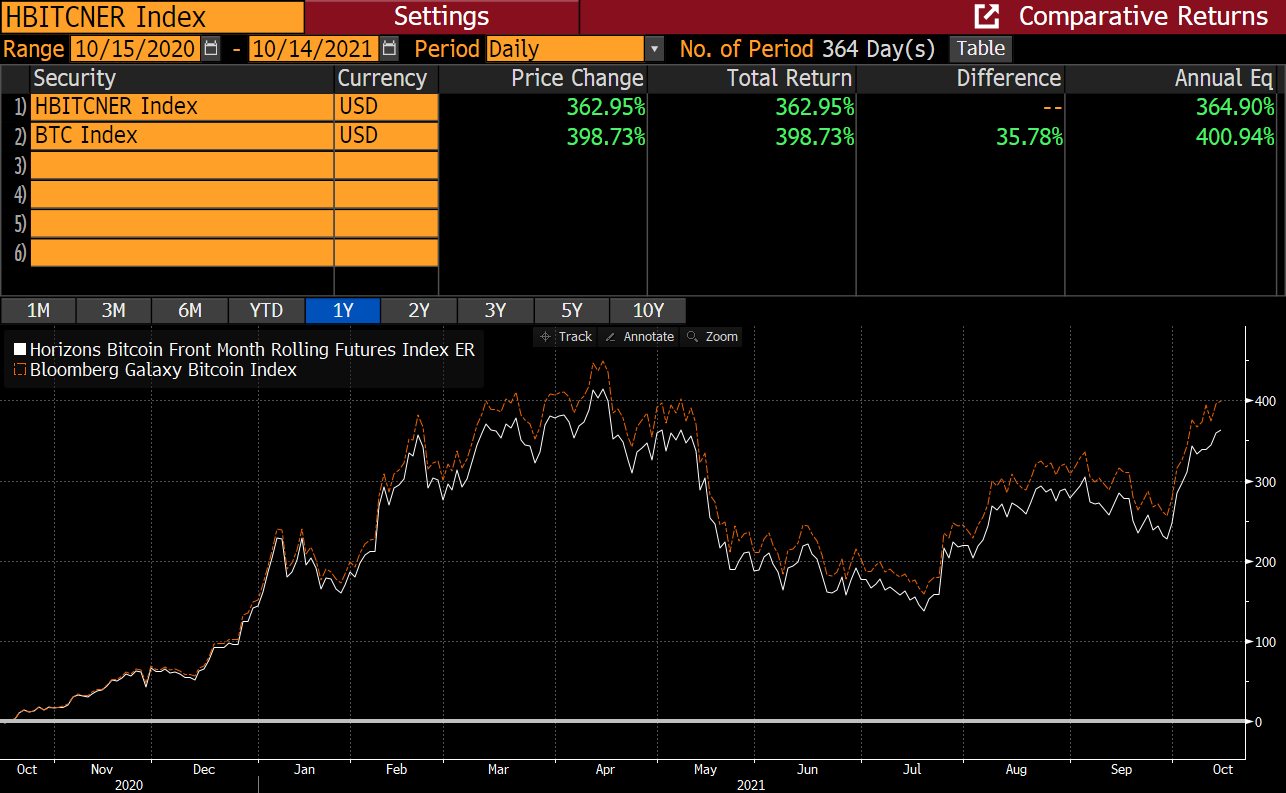Choose the 5Y time range
This screenshot has height=793, width=1286.
tap(571, 311)
